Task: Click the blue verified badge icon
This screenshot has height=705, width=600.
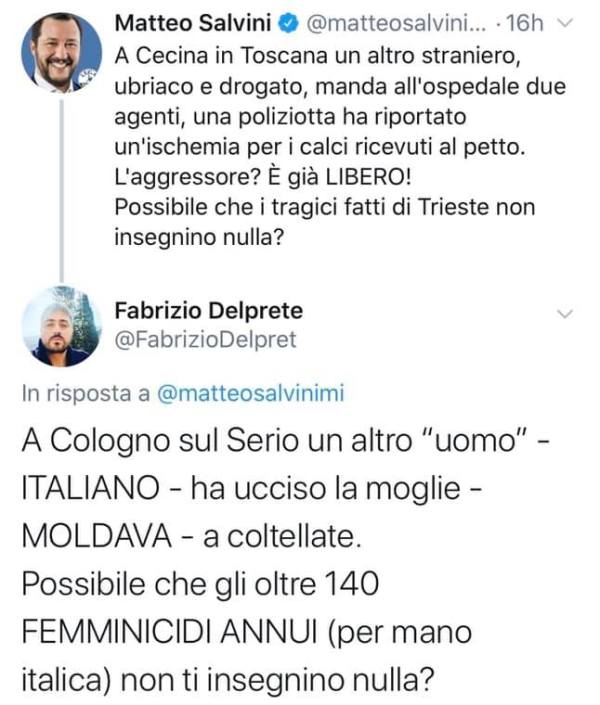Action: coord(289,23)
